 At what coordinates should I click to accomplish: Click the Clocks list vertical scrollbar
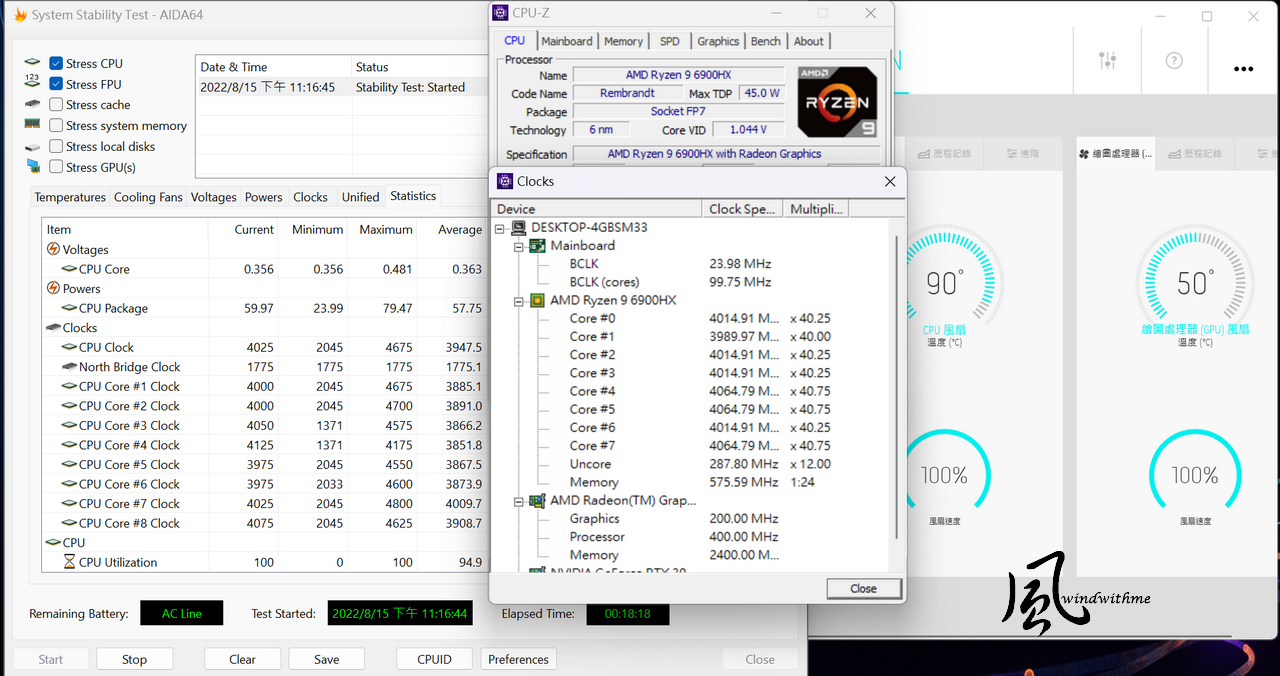coord(896,380)
